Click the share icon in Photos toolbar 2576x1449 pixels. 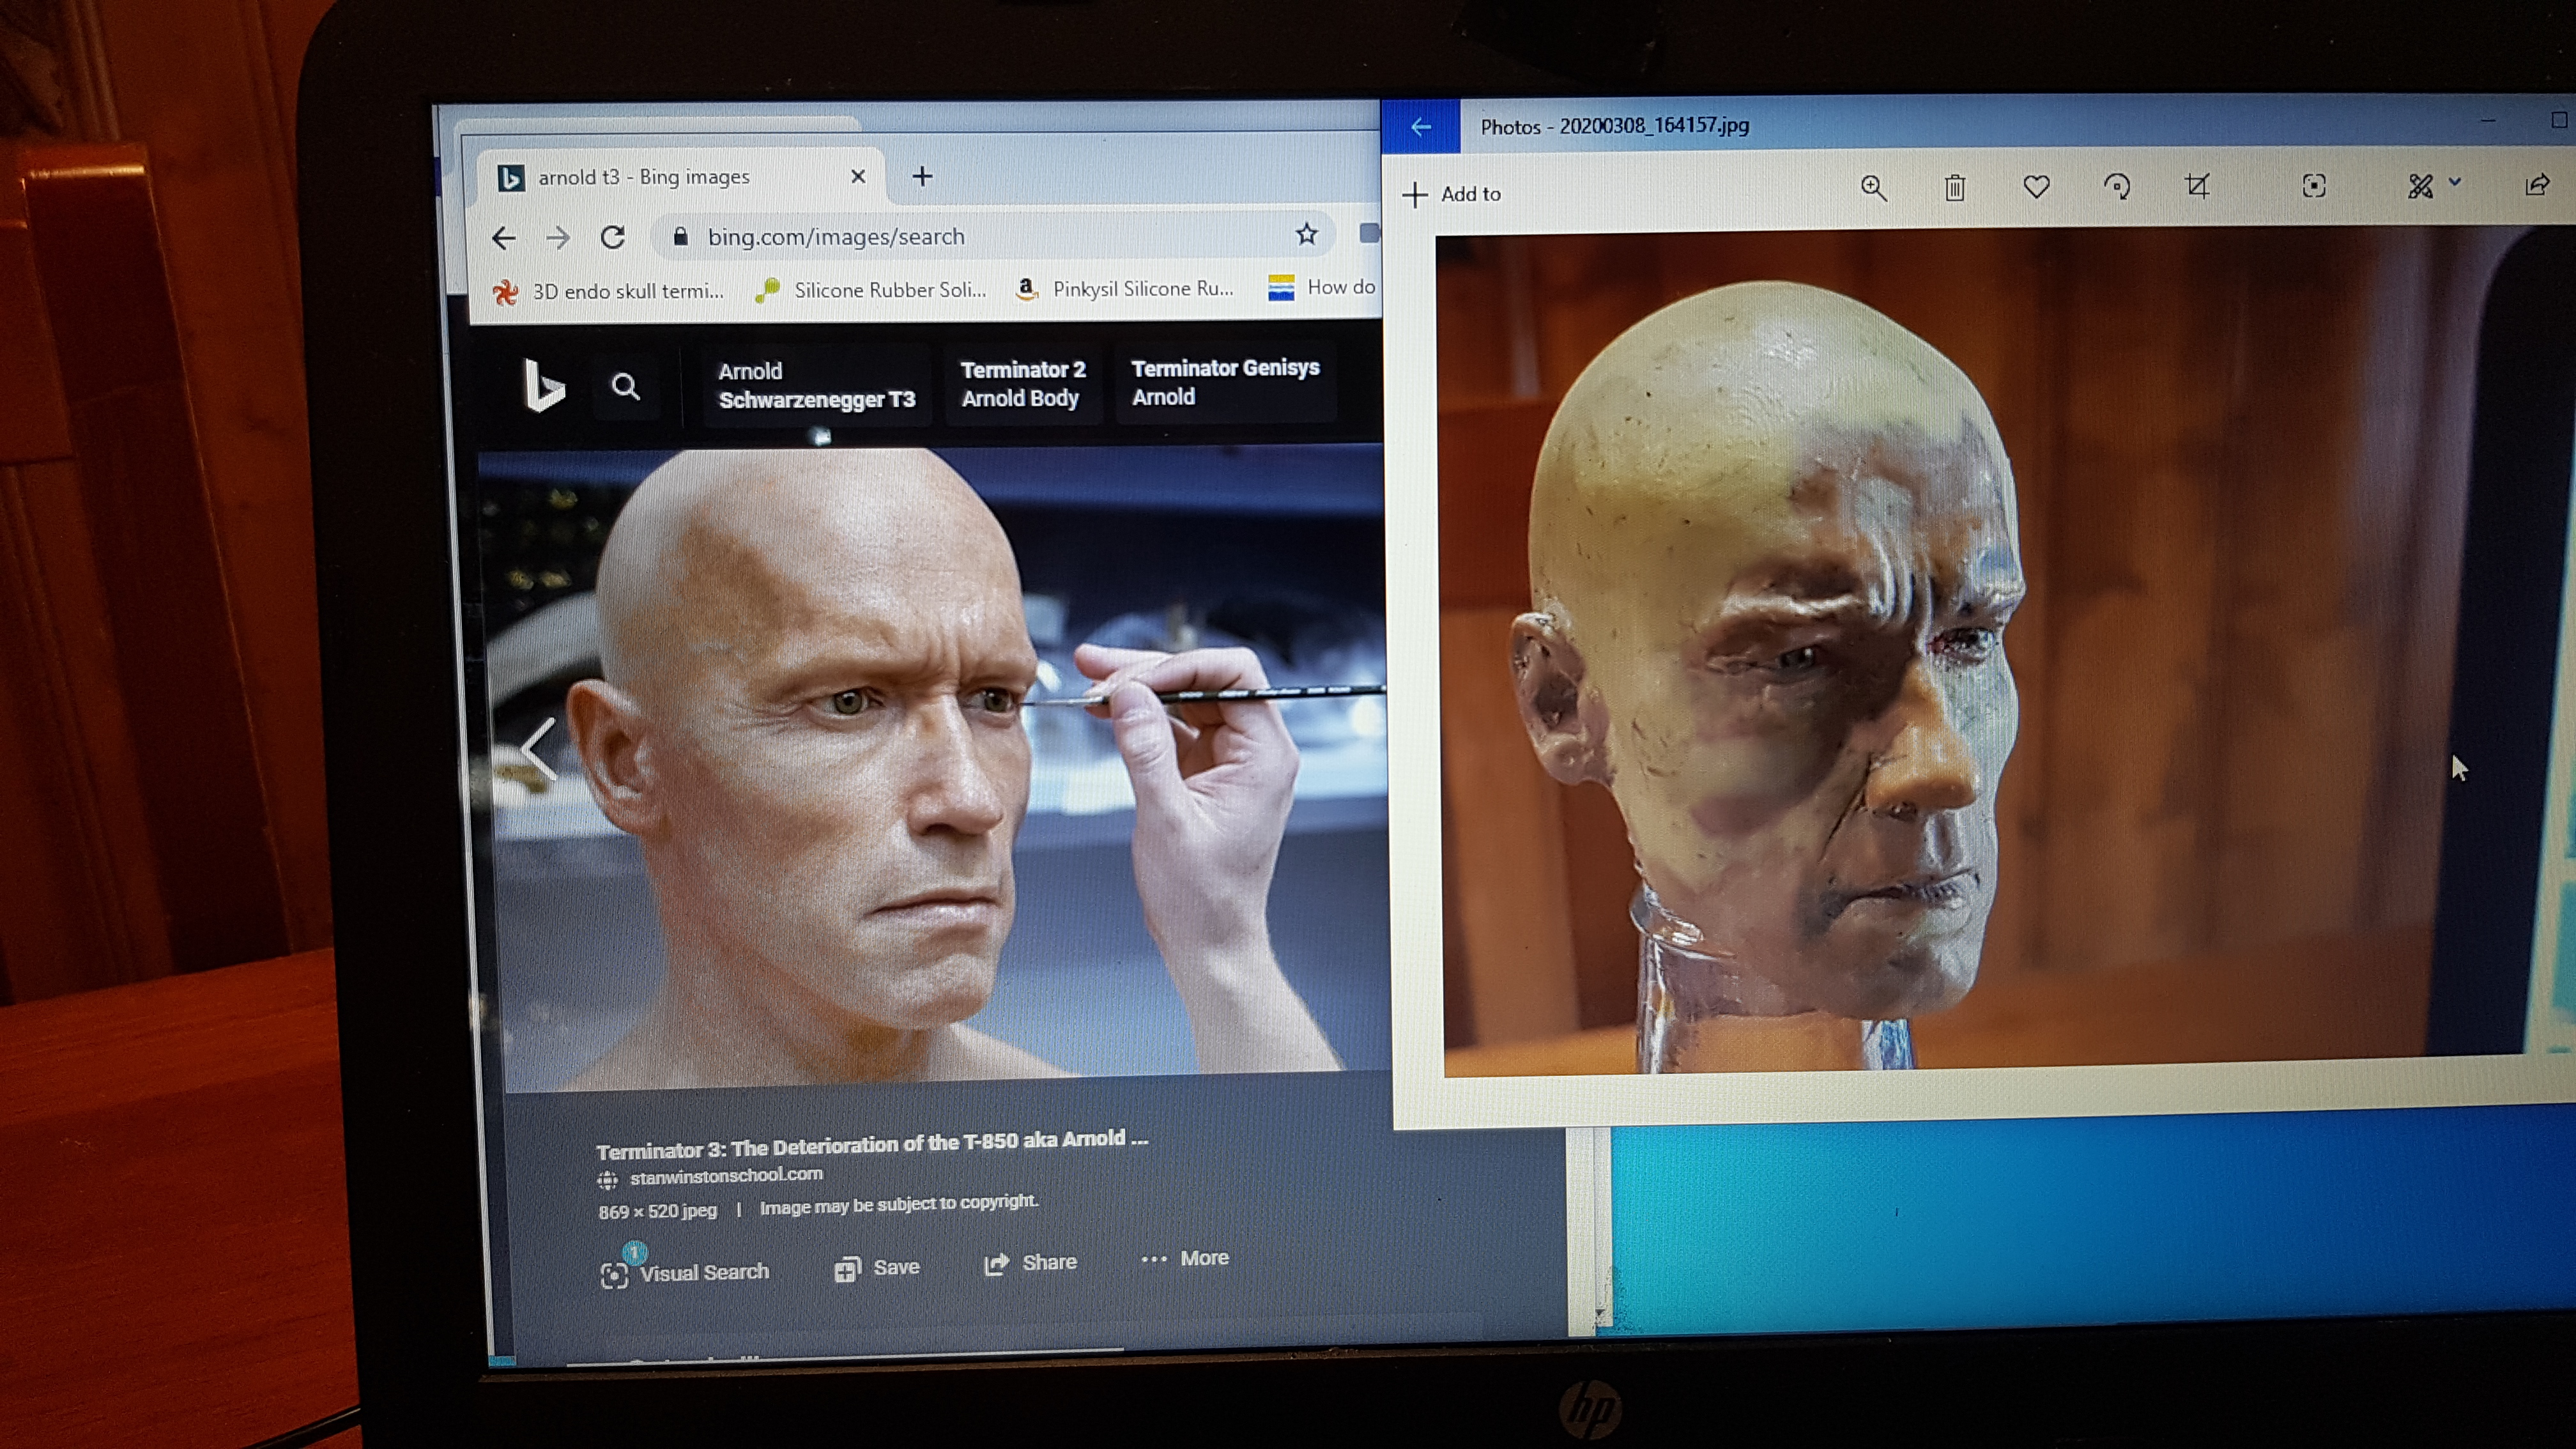(x=2537, y=185)
